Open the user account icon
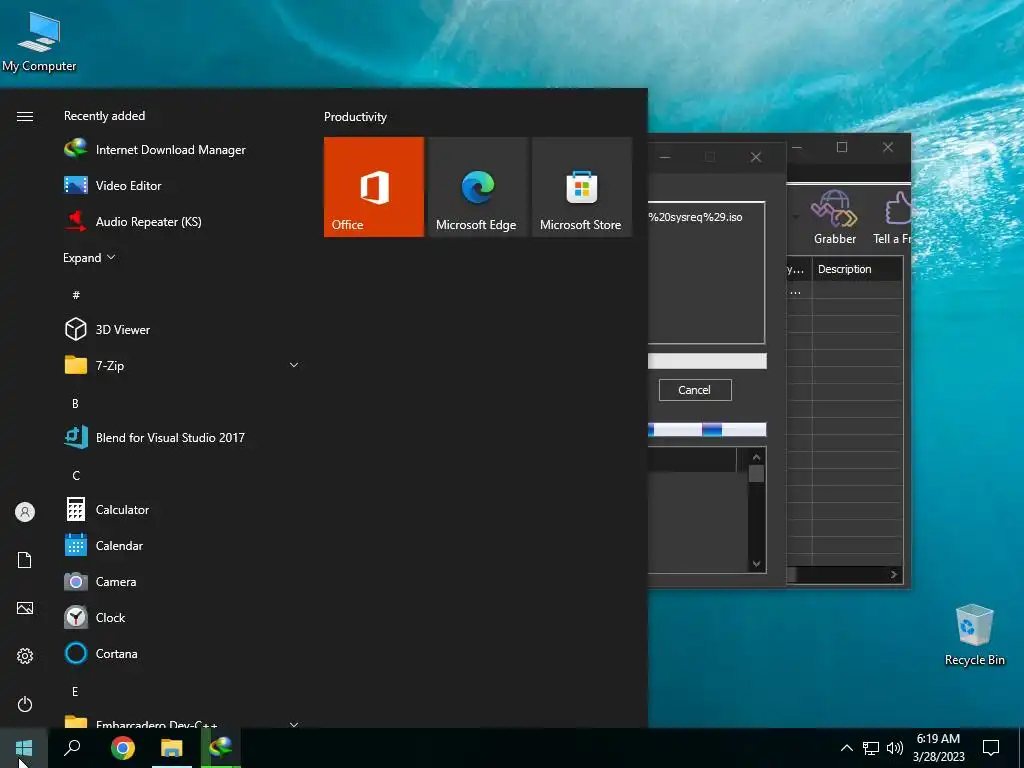 25,512
